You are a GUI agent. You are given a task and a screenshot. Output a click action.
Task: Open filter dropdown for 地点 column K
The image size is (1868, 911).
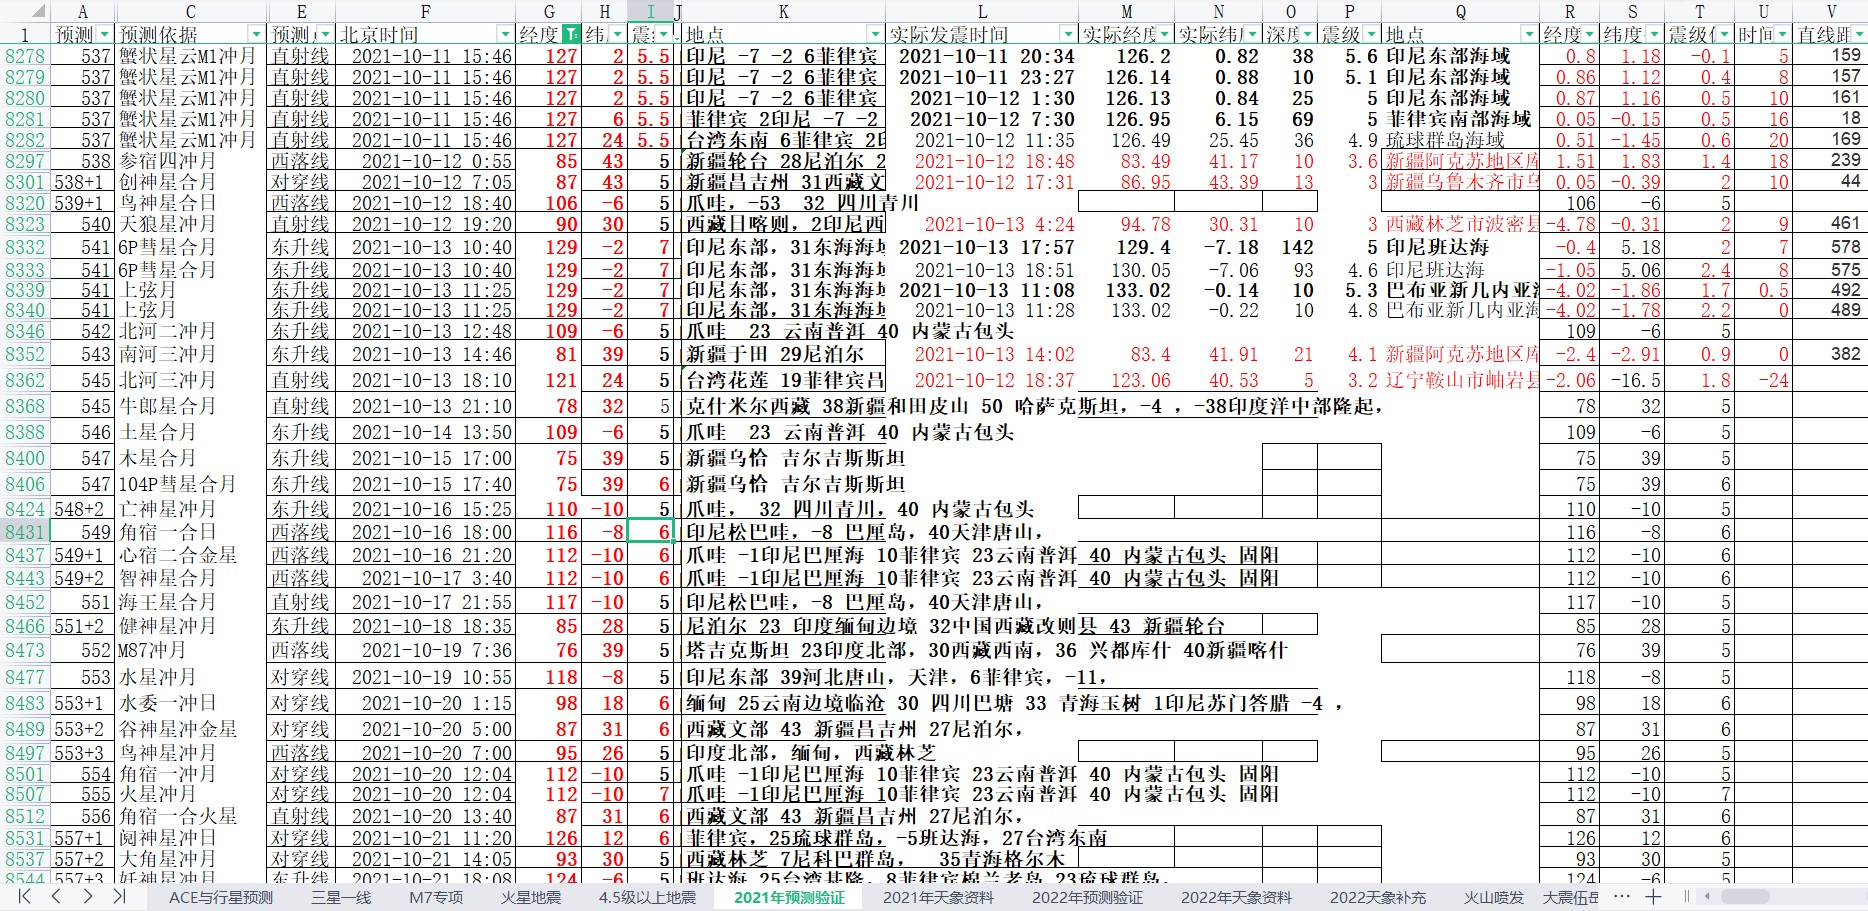876,34
